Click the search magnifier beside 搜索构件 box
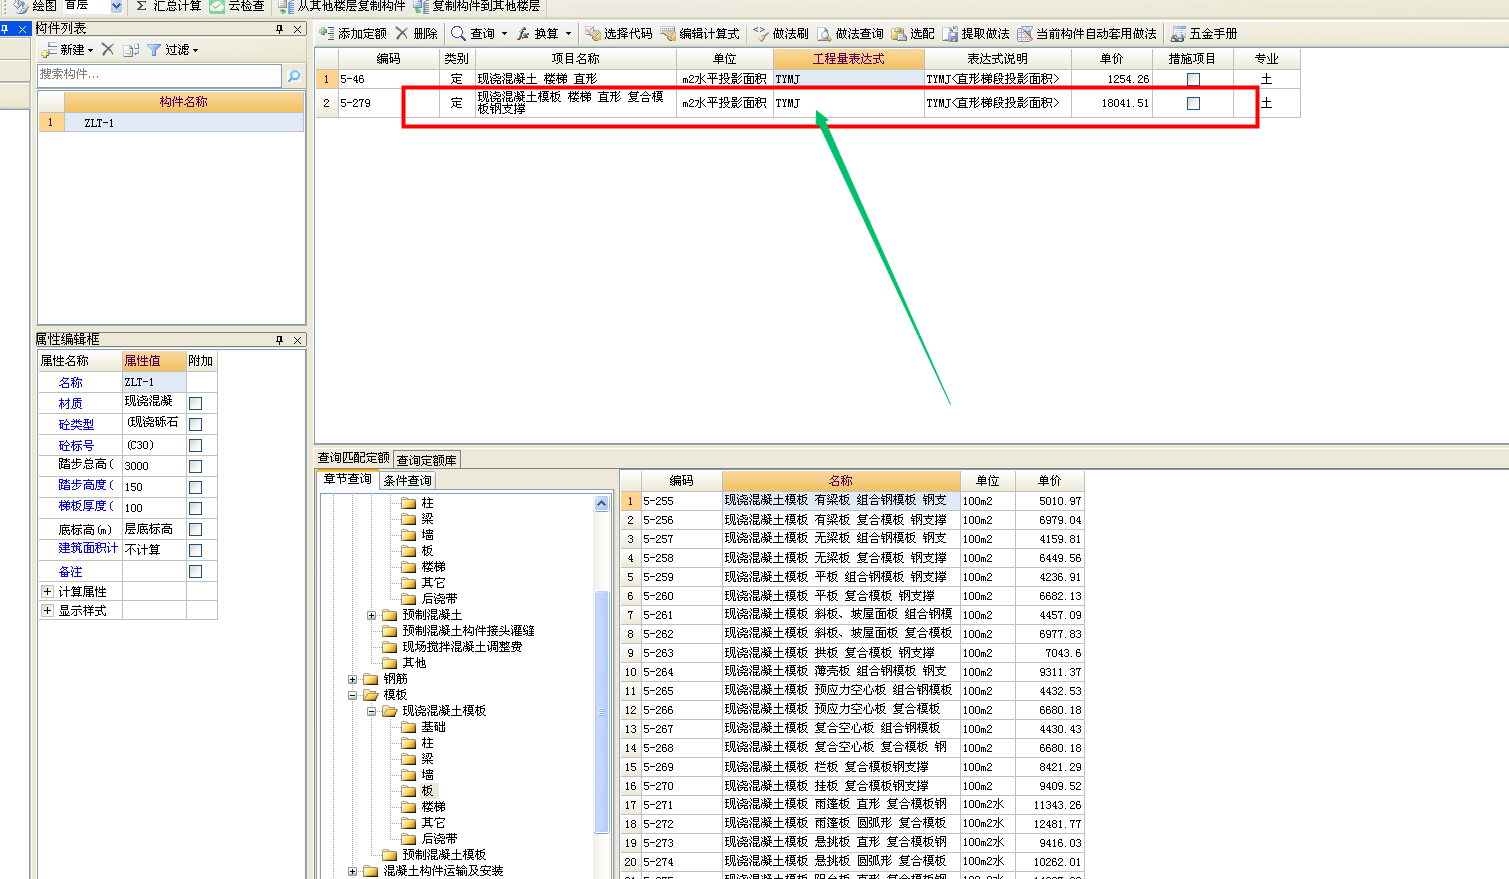Viewport: 1509px width, 879px height. (294, 75)
